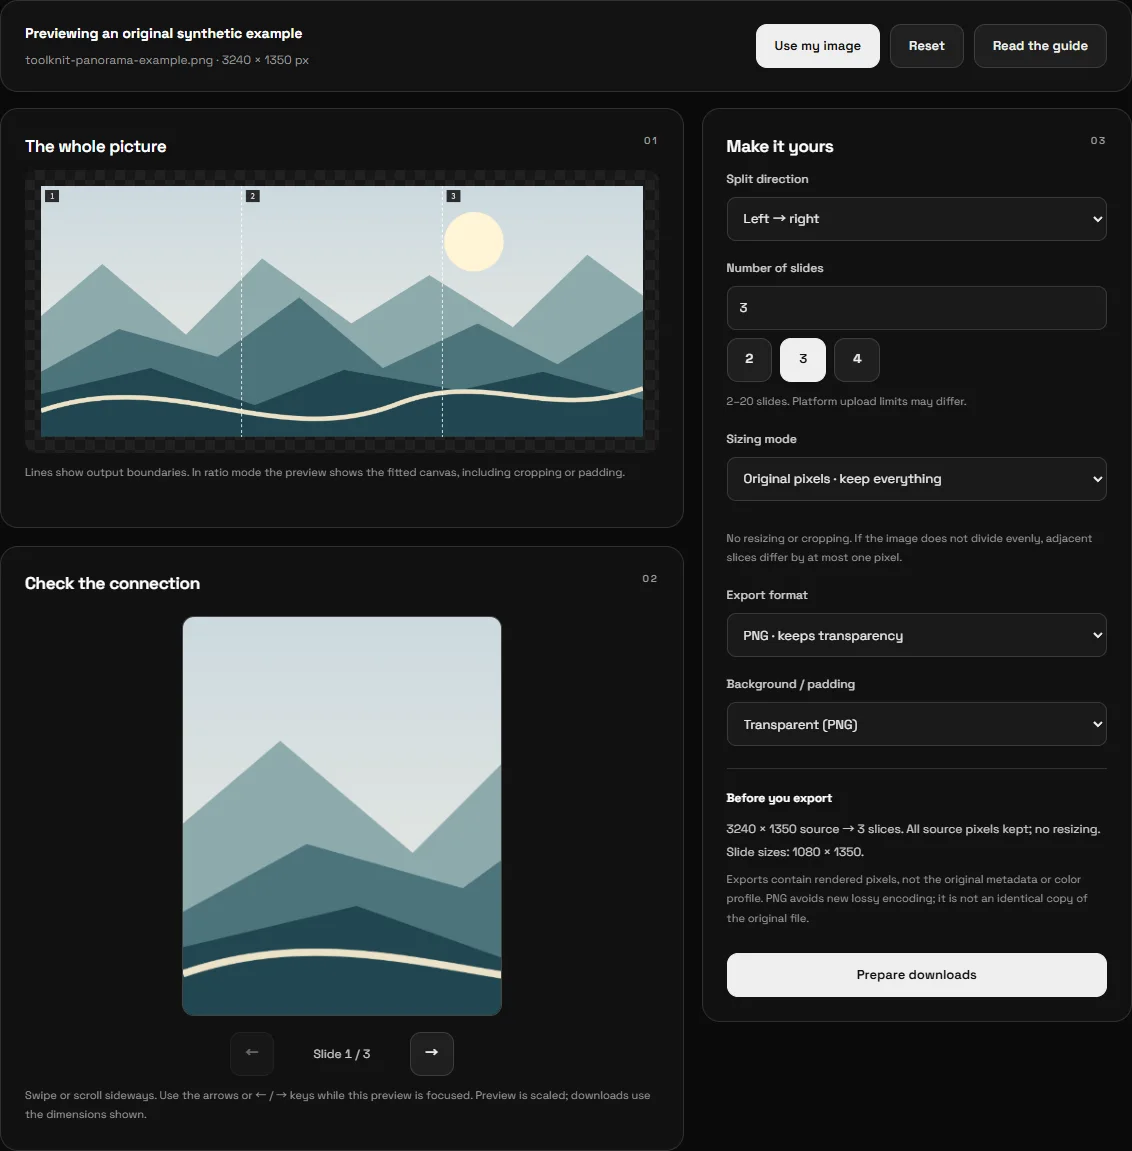This screenshot has width=1132, height=1151.
Task: Reset the panorama settings
Action: (x=926, y=46)
